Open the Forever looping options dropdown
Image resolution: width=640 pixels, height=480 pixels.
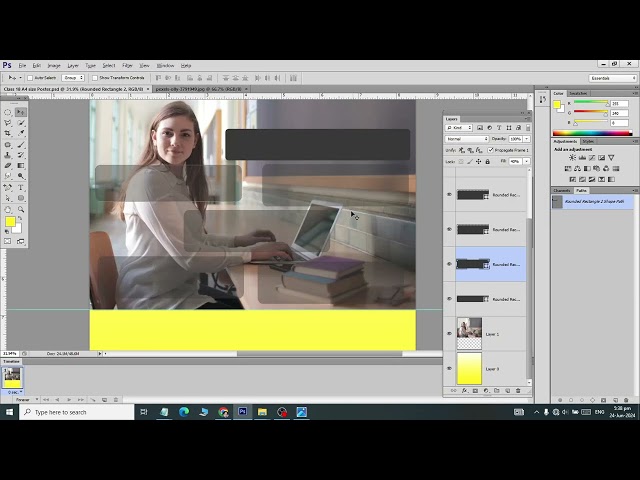[x=27, y=400]
